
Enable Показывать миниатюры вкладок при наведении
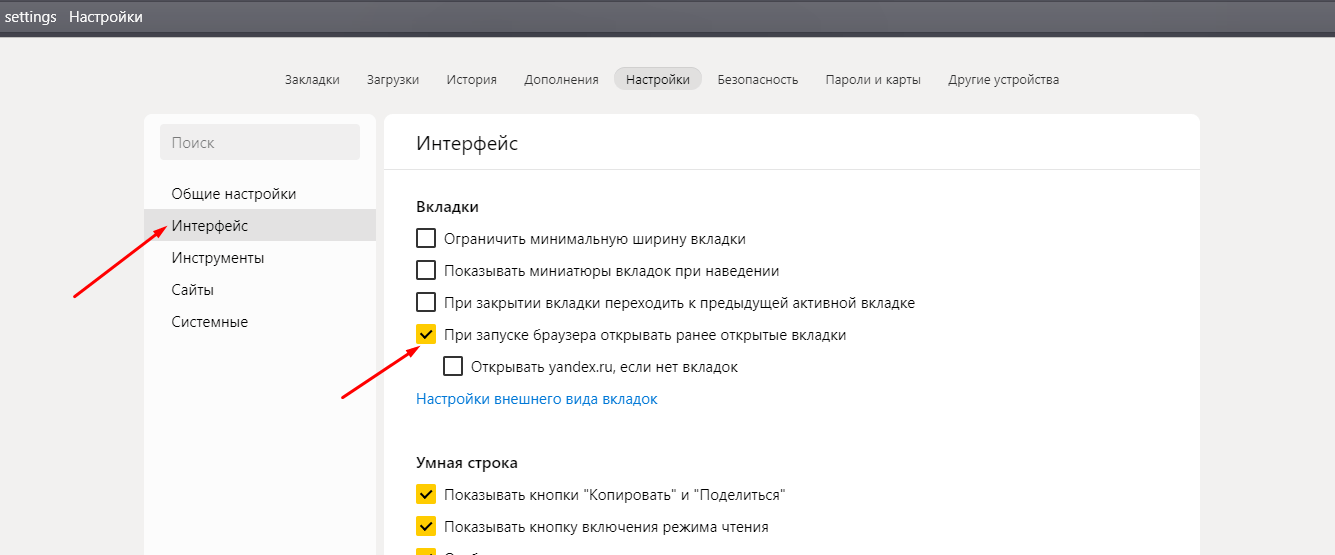click(x=426, y=271)
